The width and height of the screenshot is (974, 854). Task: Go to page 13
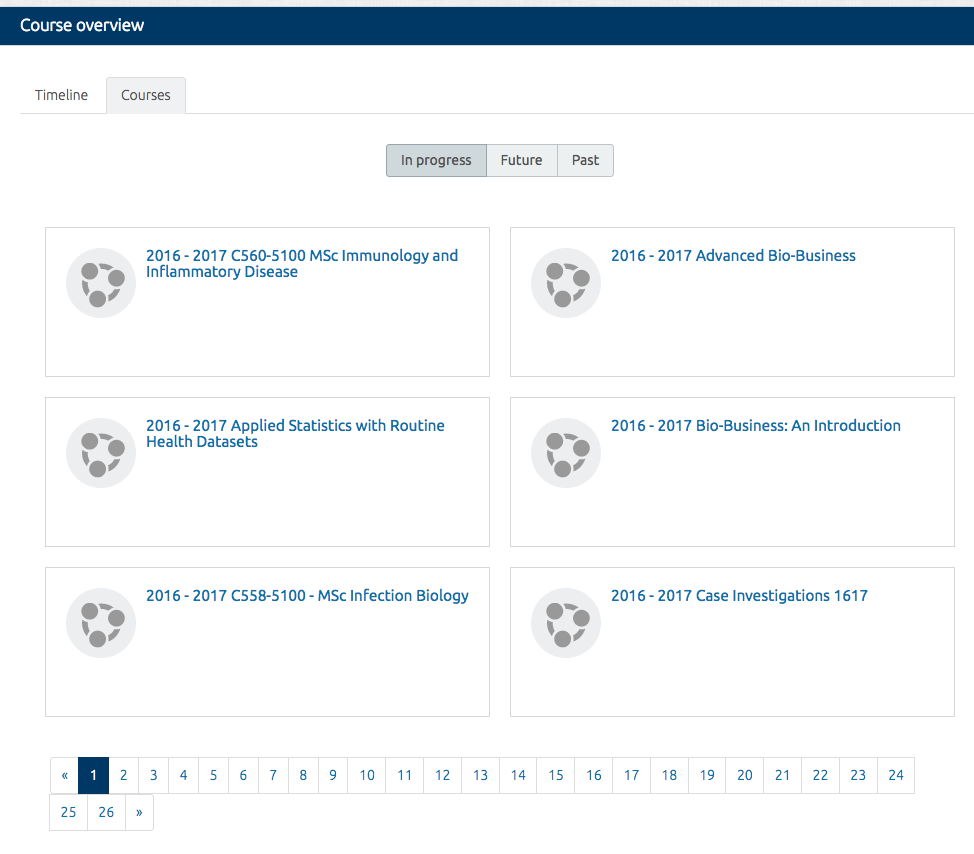[480, 775]
